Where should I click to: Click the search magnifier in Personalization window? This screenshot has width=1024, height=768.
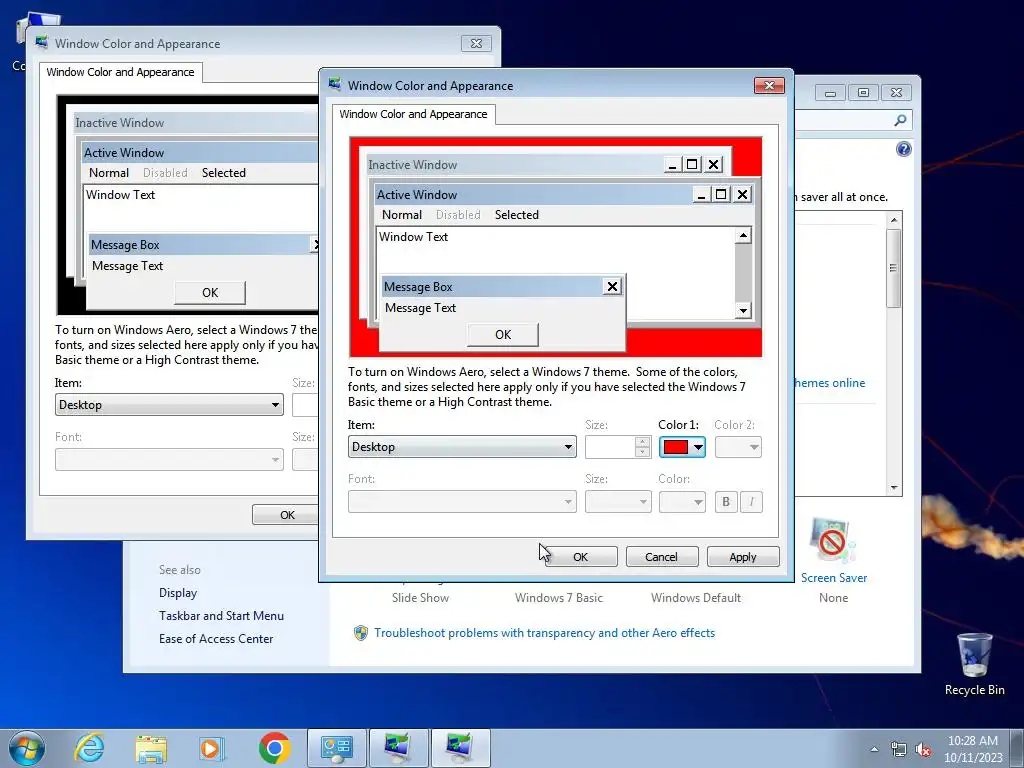tap(900, 120)
